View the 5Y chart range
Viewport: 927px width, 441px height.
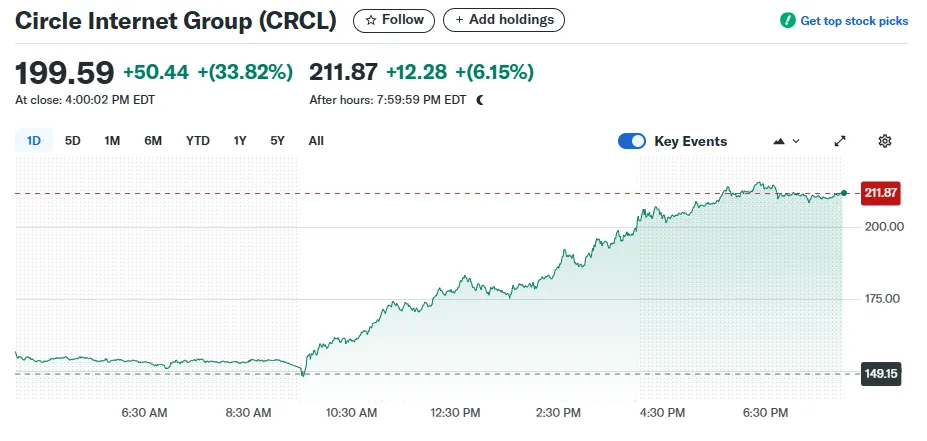(x=277, y=141)
